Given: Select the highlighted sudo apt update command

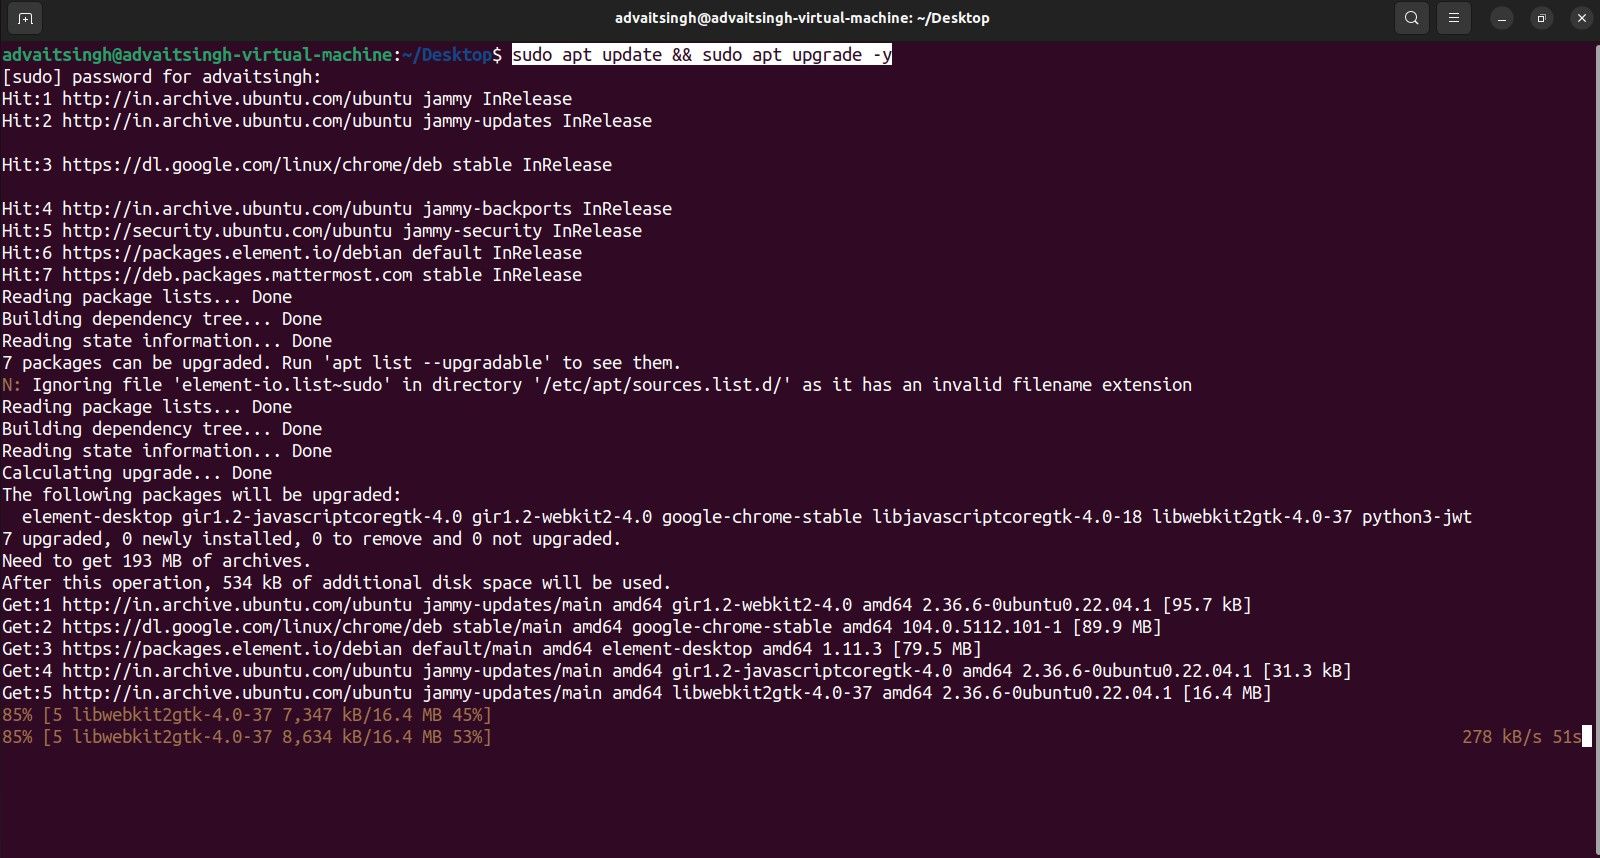Looking at the screenshot, I should 700,55.
